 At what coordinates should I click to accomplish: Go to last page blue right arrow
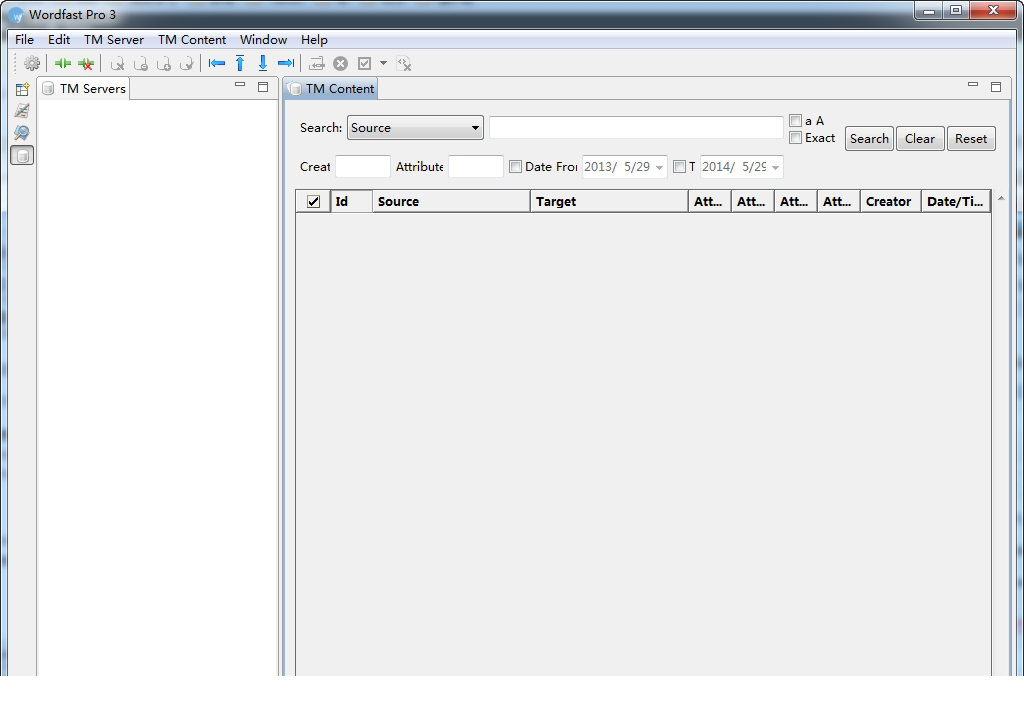(286, 63)
